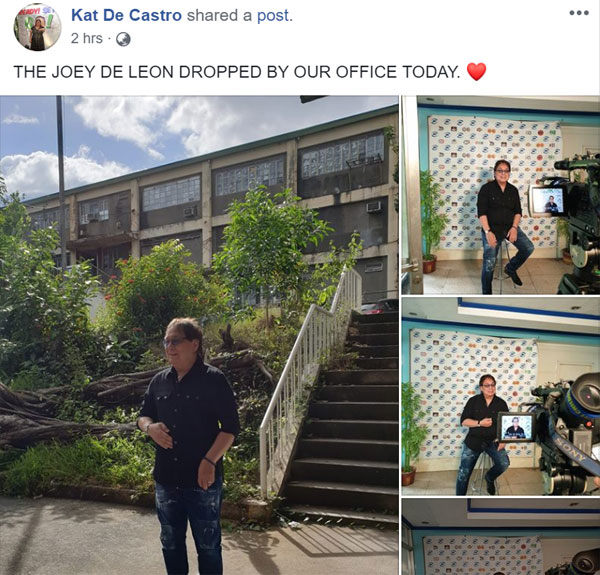This screenshot has width=600, height=575.
Task: Click the man in black shirt outdoors
Action: point(189,446)
